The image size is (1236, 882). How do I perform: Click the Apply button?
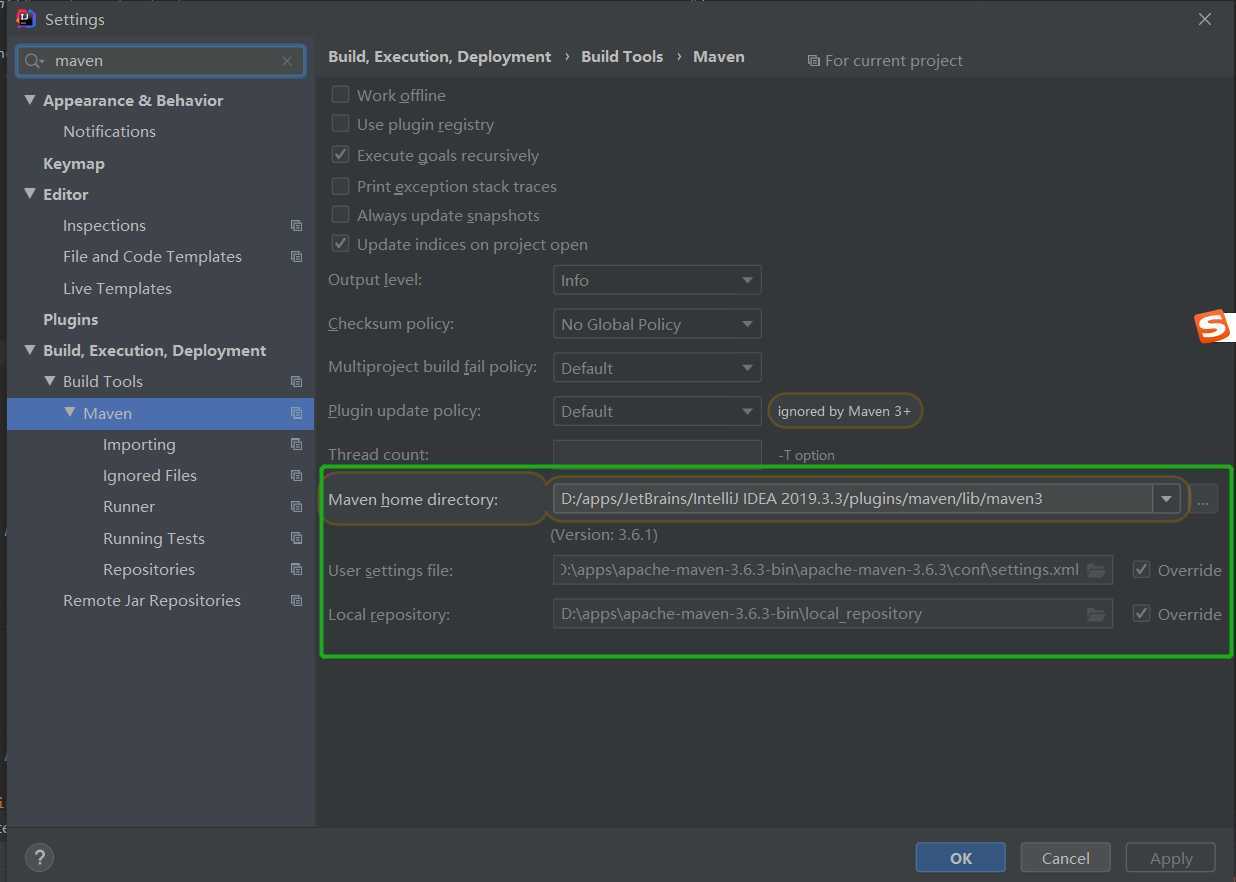pyautogui.click(x=1171, y=858)
